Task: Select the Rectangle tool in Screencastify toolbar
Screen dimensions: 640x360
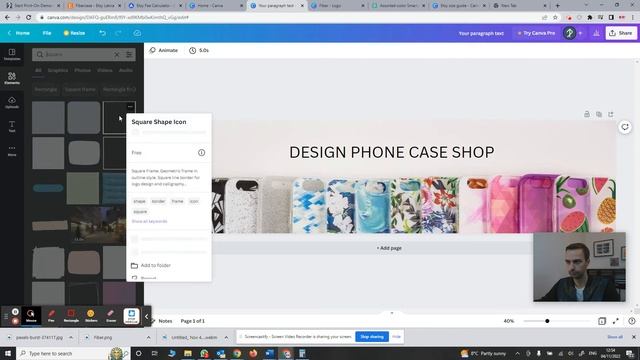Action: point(71,316)
